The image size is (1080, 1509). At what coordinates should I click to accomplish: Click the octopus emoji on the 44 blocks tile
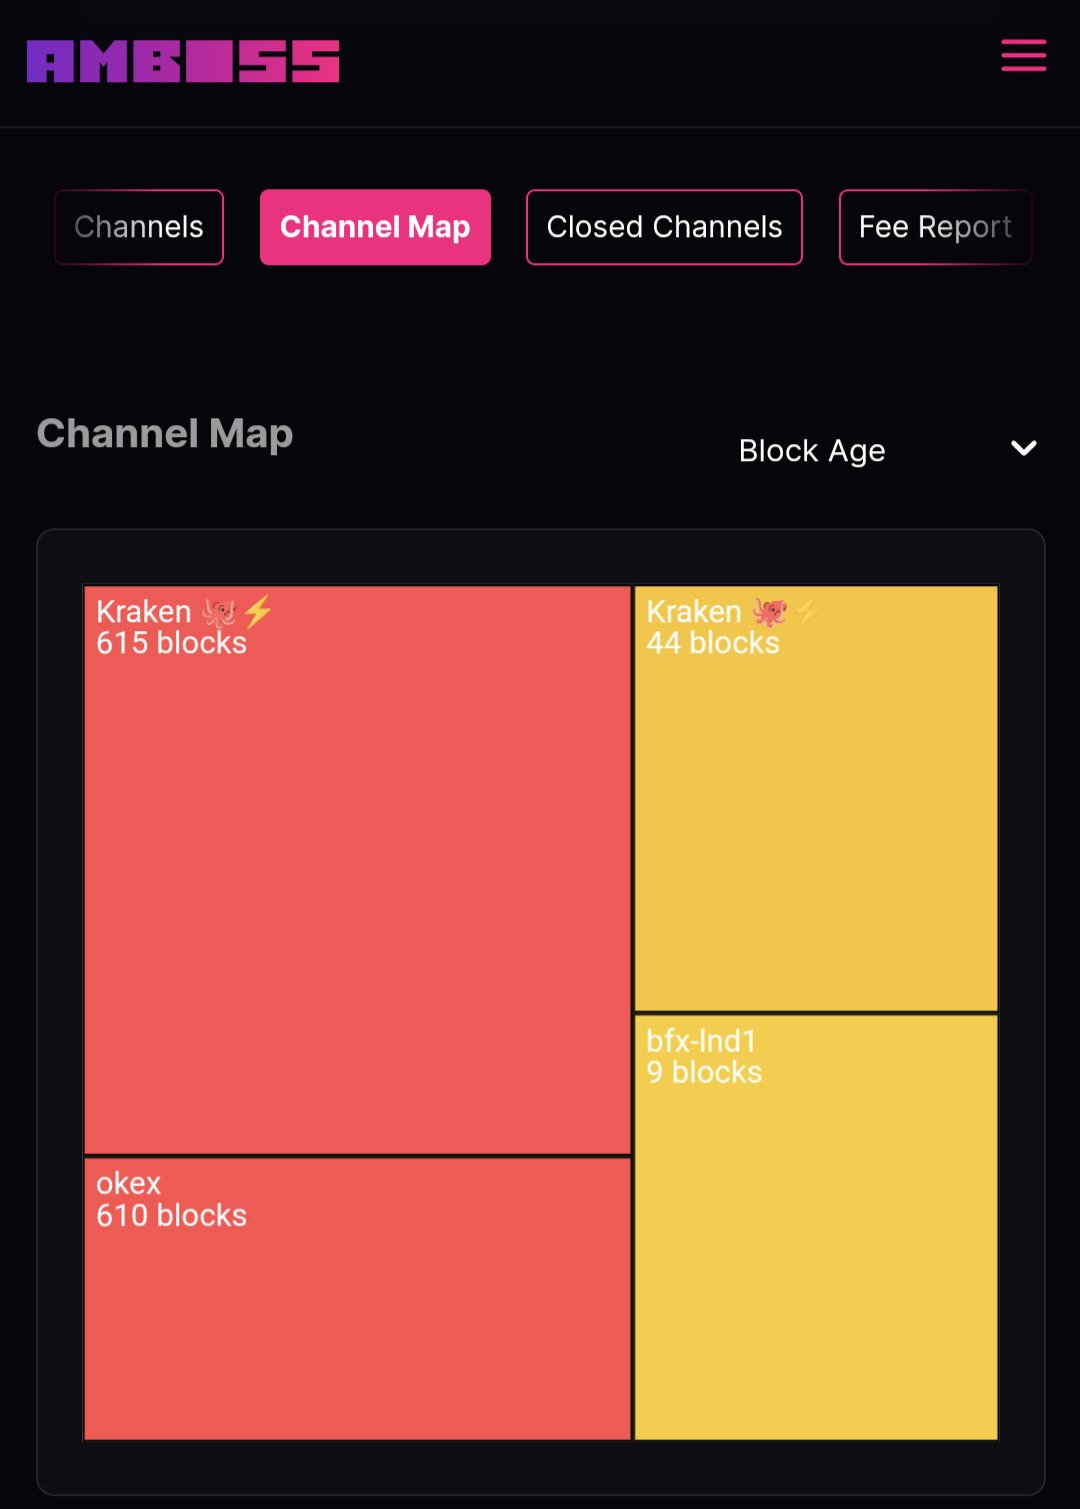click(x=770, y=611)
